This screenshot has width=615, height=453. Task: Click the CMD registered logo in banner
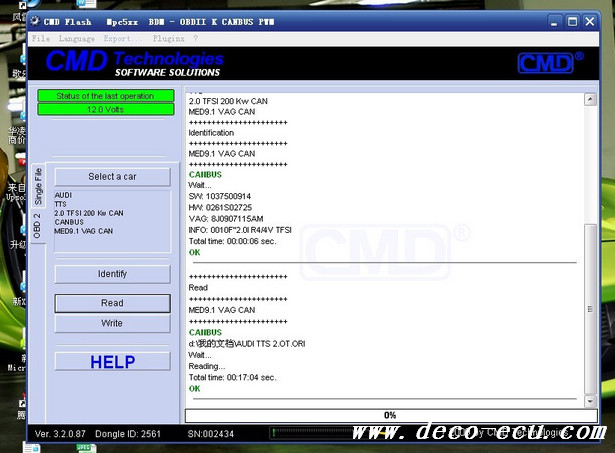(x=550, y=63)
